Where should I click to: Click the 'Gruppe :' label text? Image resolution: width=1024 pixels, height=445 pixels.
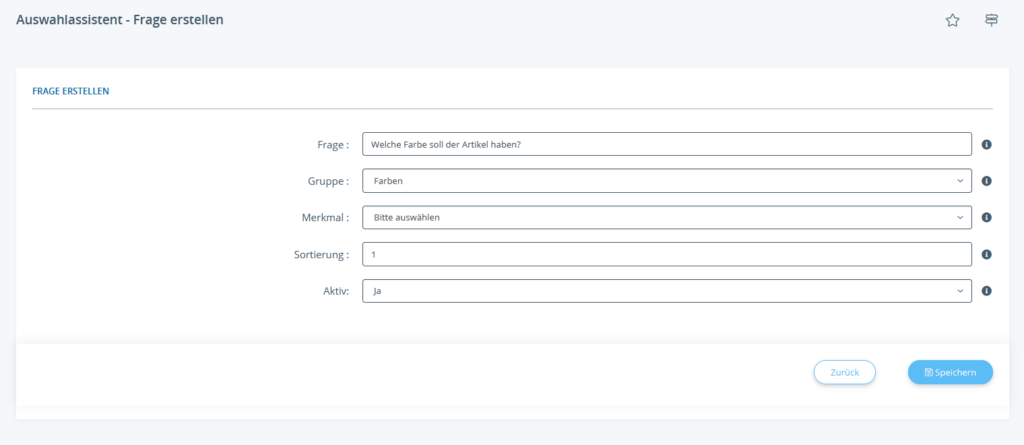(x=328, y=181)
